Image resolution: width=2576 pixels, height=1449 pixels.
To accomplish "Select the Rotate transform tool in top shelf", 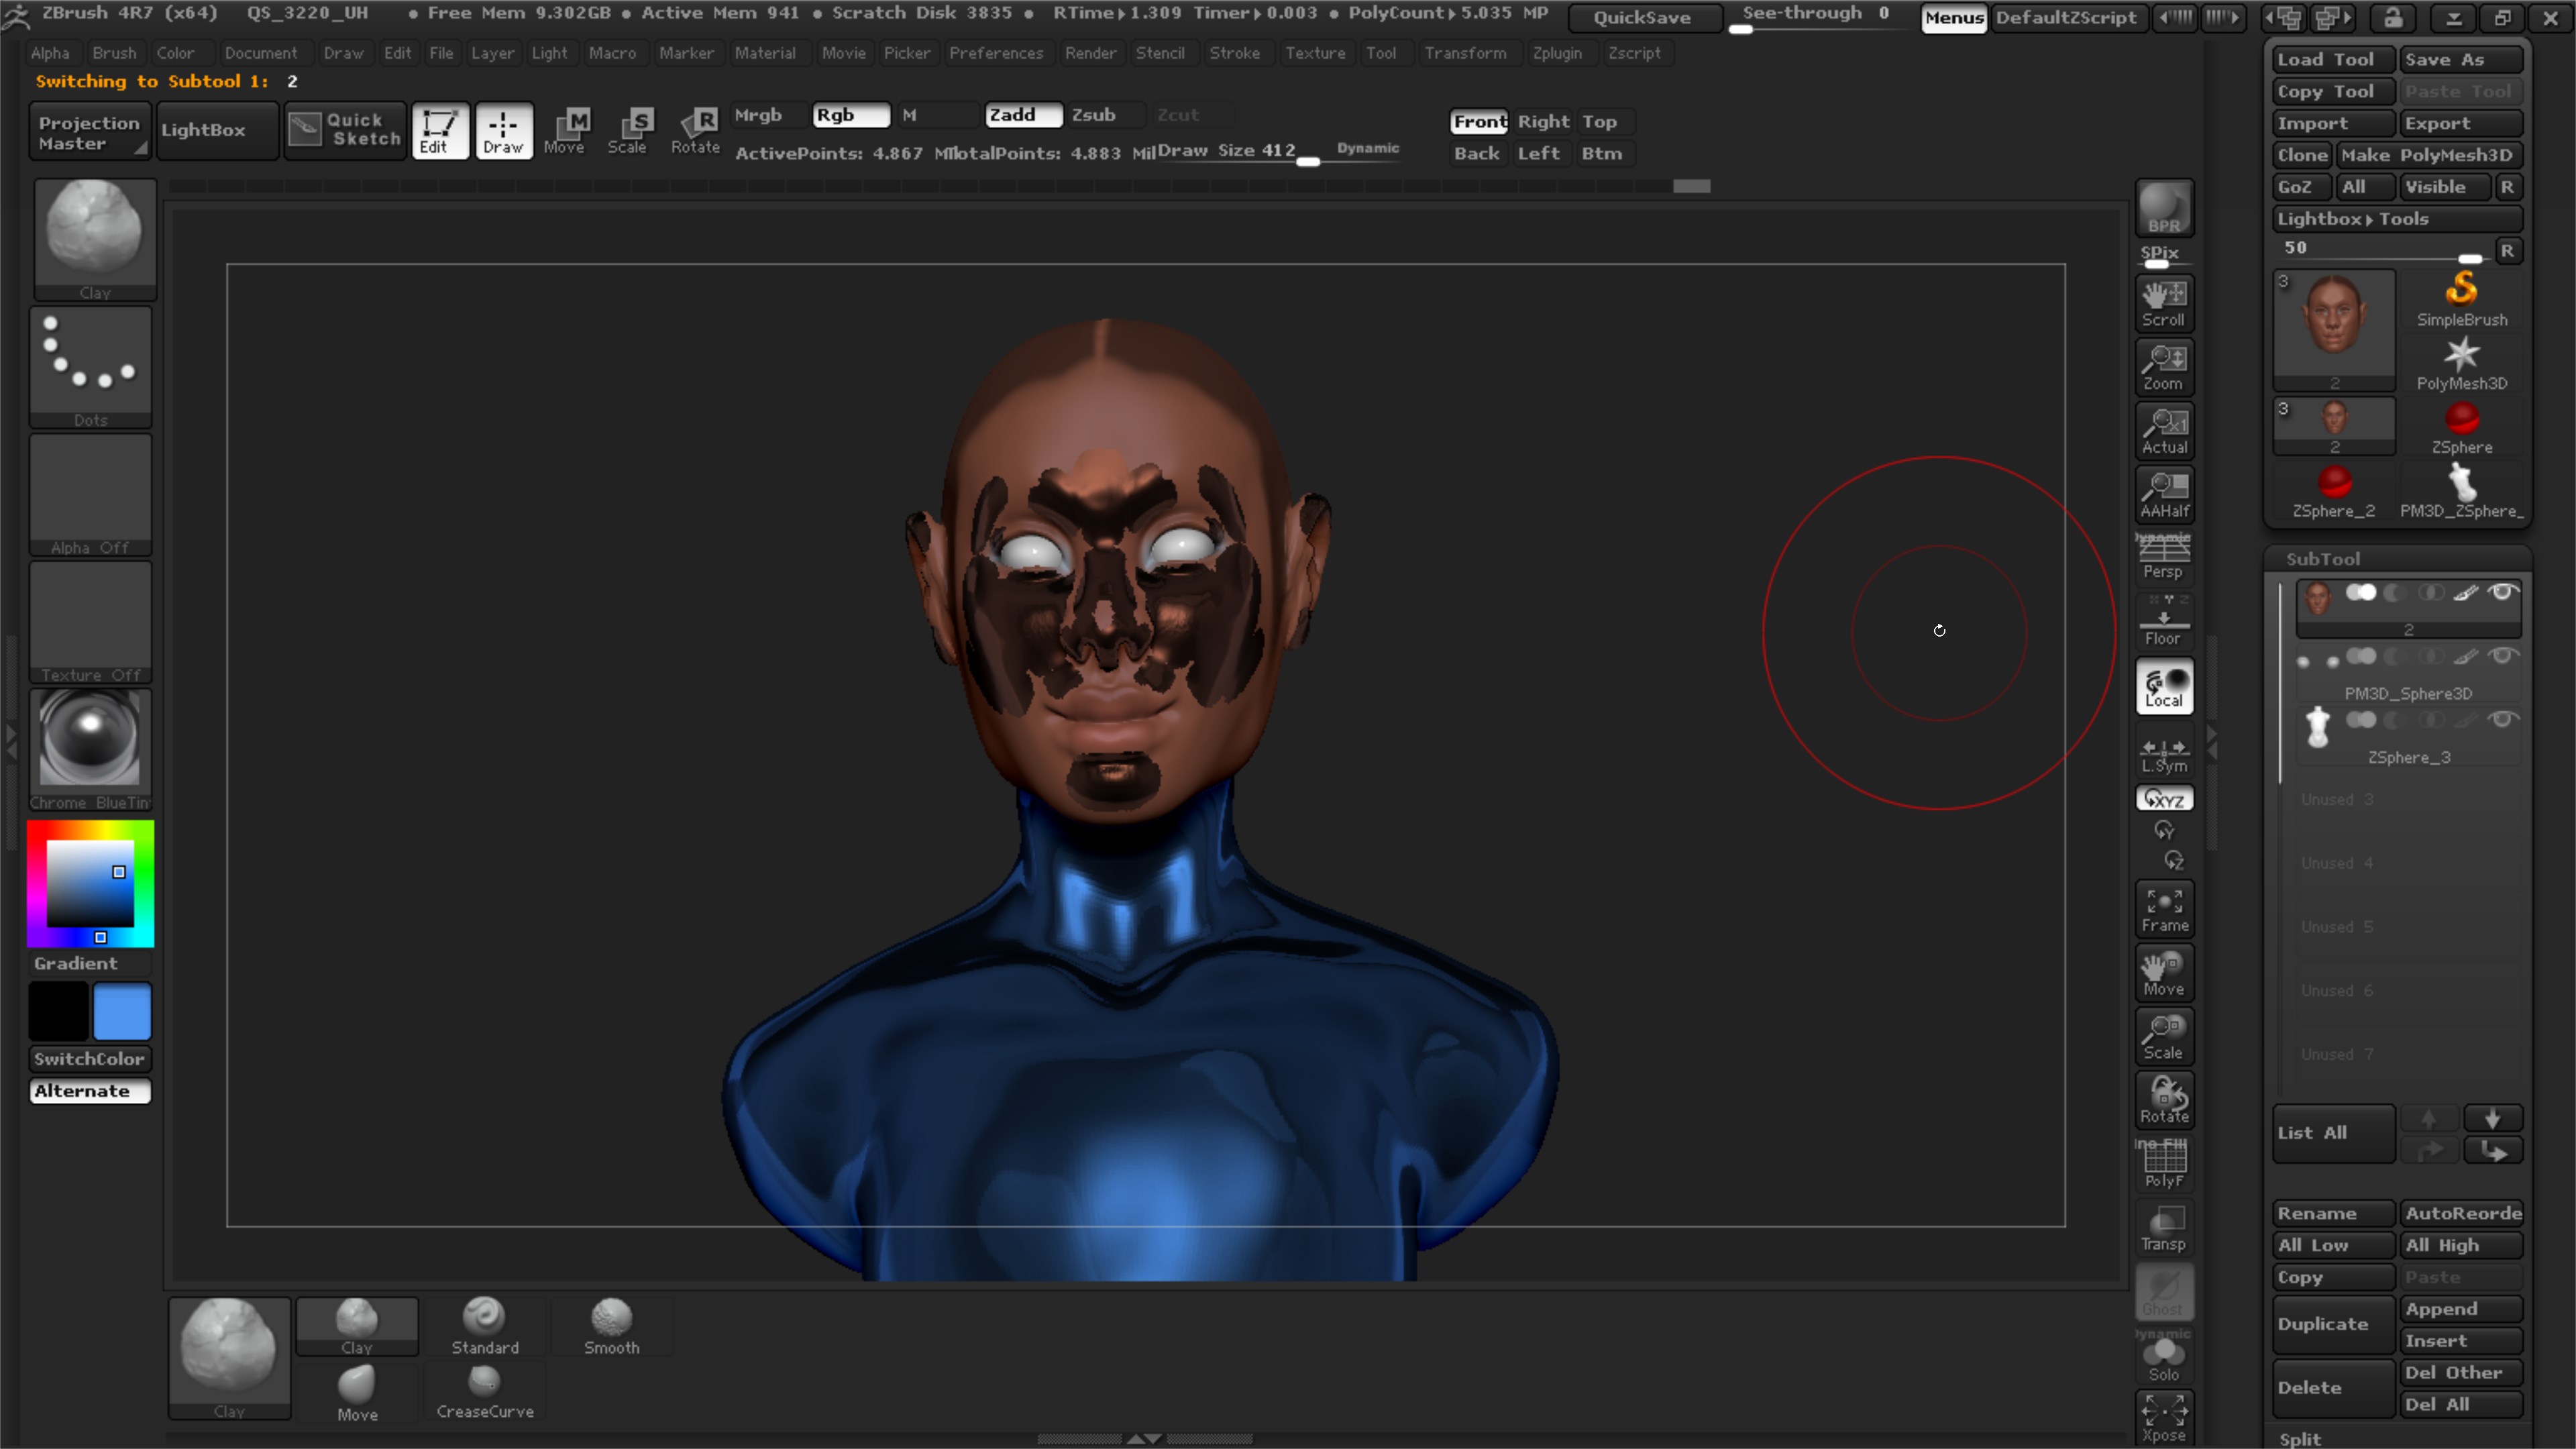I will [x=695, y=131].
